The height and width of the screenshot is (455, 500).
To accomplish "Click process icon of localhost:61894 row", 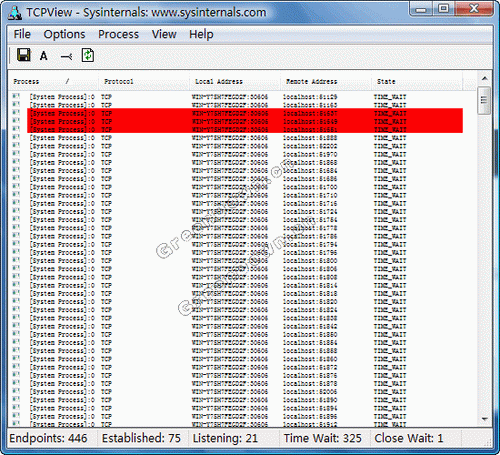I will (16, 408).
